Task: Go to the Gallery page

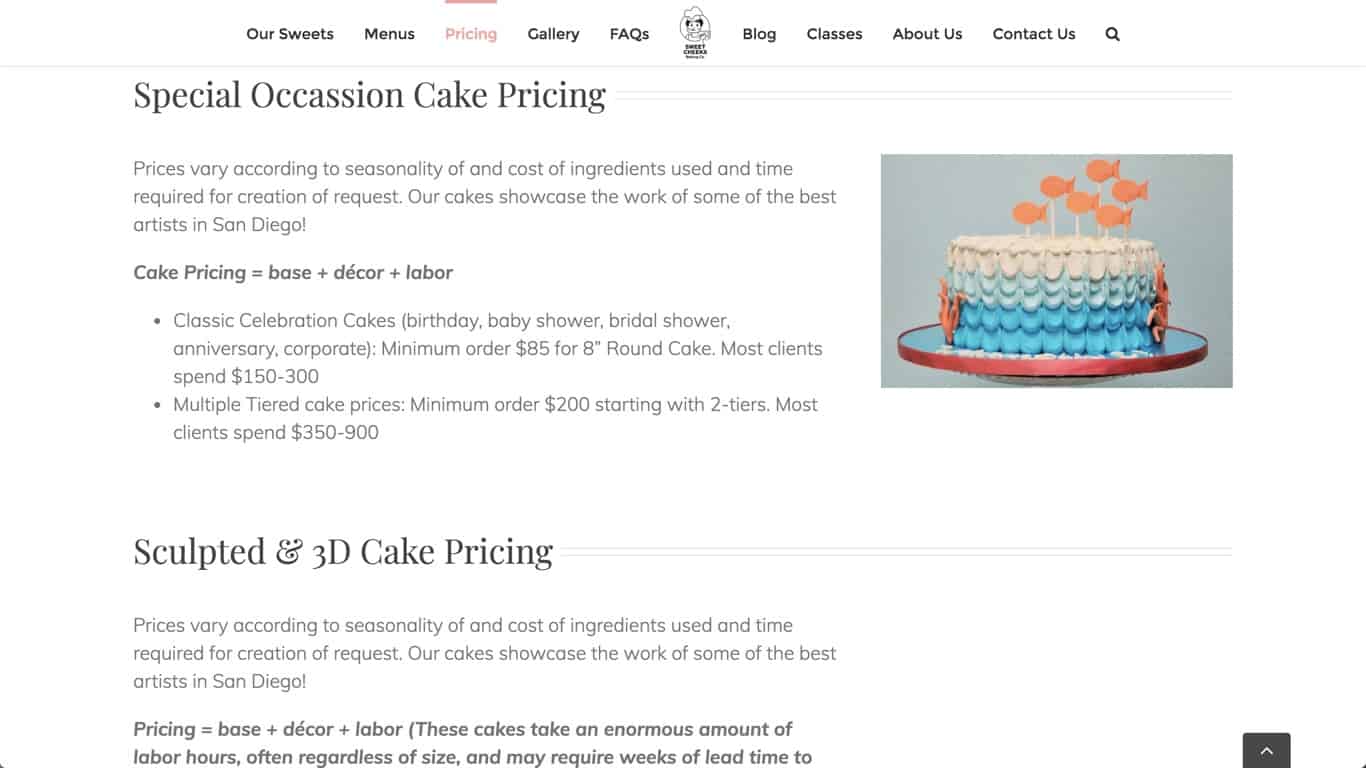Action: [553, 34]
